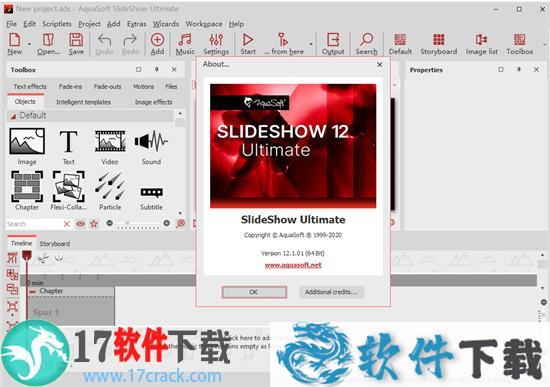Select the Image object in Toolbox
Screen dimensions: 550x387
tap(27, 146)
